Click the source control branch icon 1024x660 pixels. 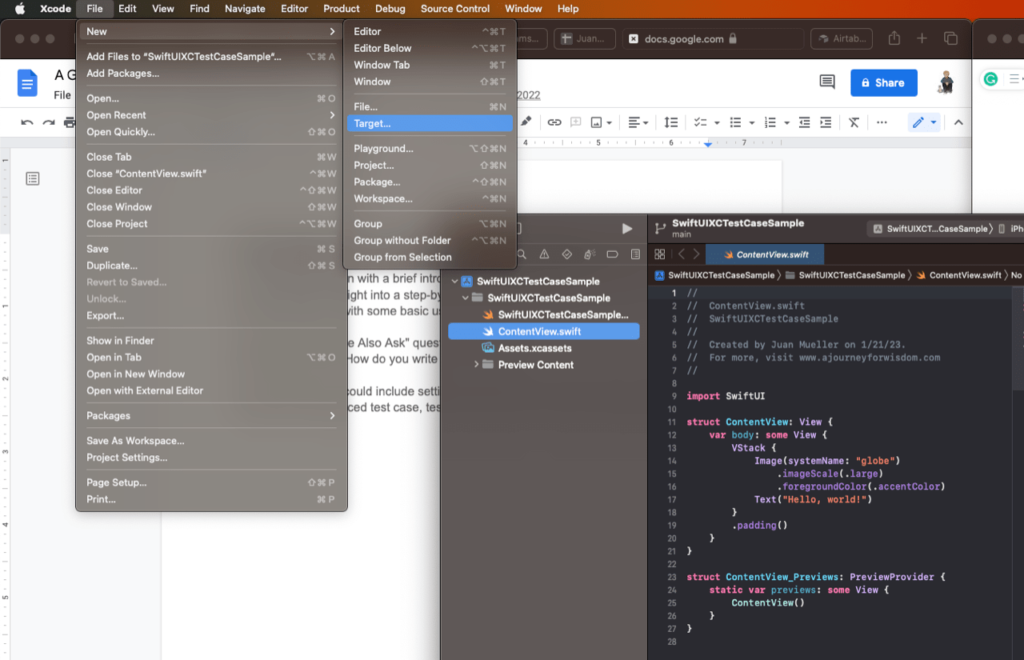point(660,228)
